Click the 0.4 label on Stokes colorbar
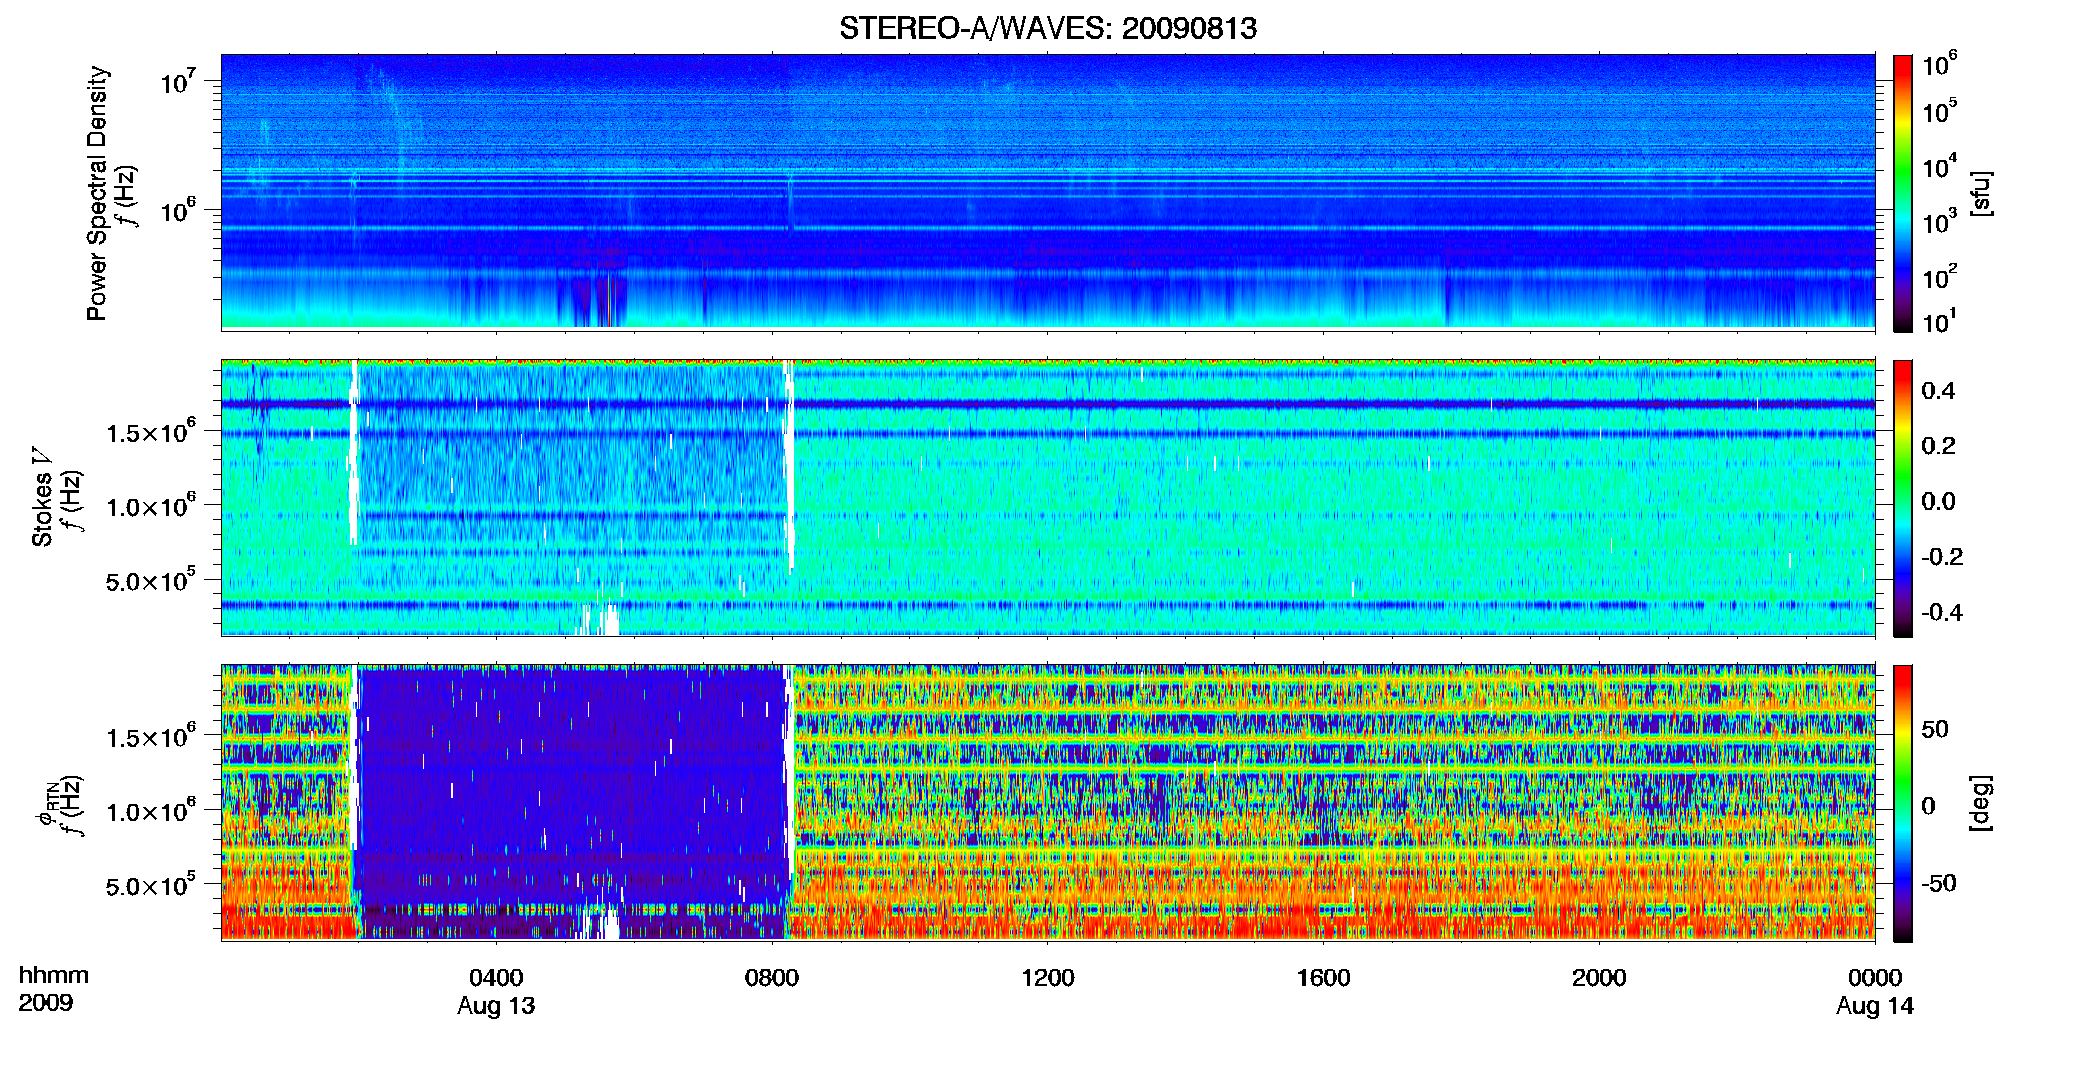2096x1080 pixels. click(1938, 391)
